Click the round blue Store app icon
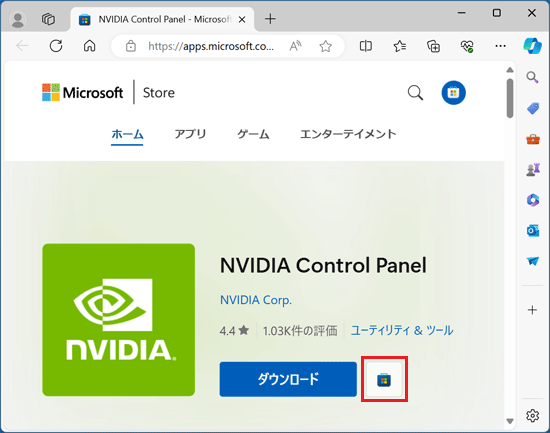This screenshot has height=433, width=550. [x=453, y=93]
